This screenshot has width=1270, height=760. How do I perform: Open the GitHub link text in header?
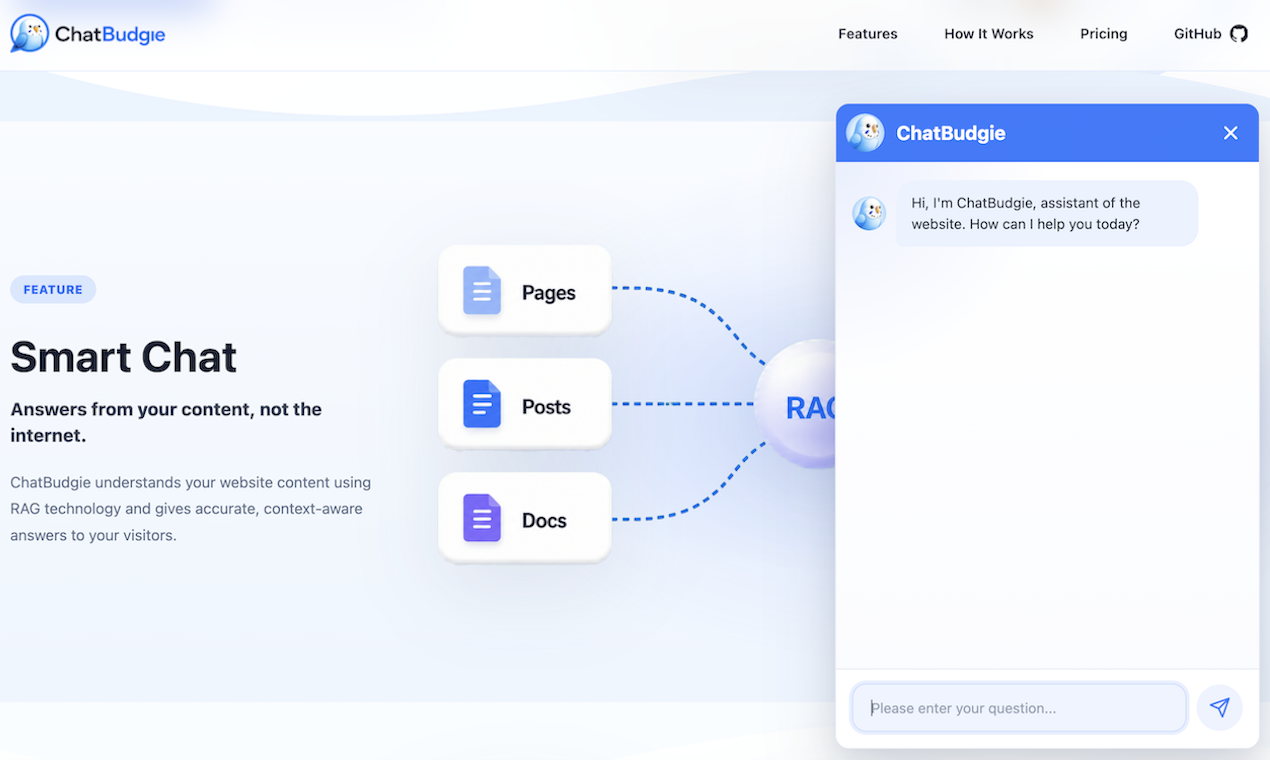coord(1197,34)
